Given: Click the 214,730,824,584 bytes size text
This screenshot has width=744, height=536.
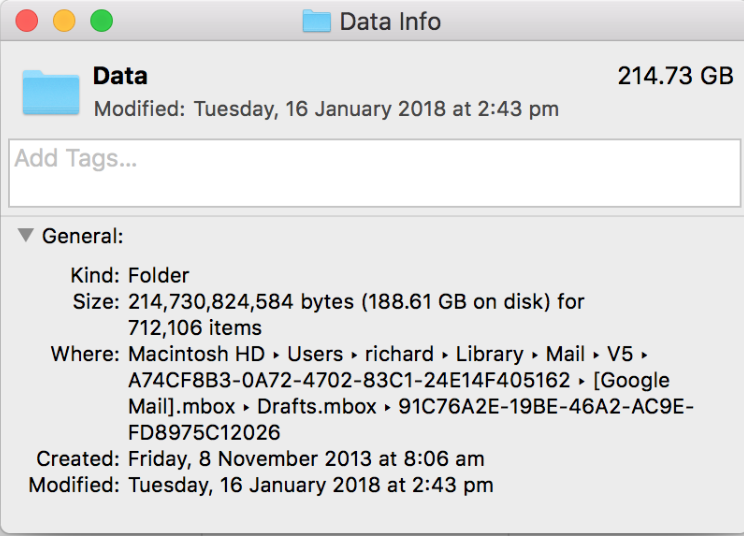Looking at the screenshot, I should point(240,301).
